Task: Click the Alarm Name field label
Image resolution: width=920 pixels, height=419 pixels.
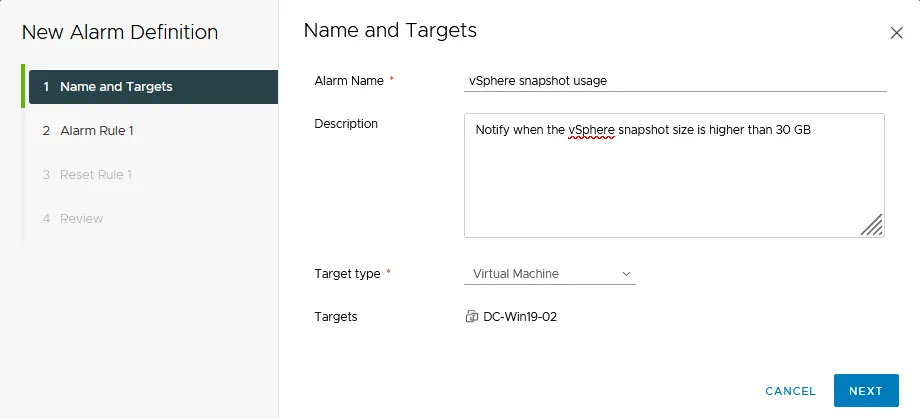Action: 349,81
